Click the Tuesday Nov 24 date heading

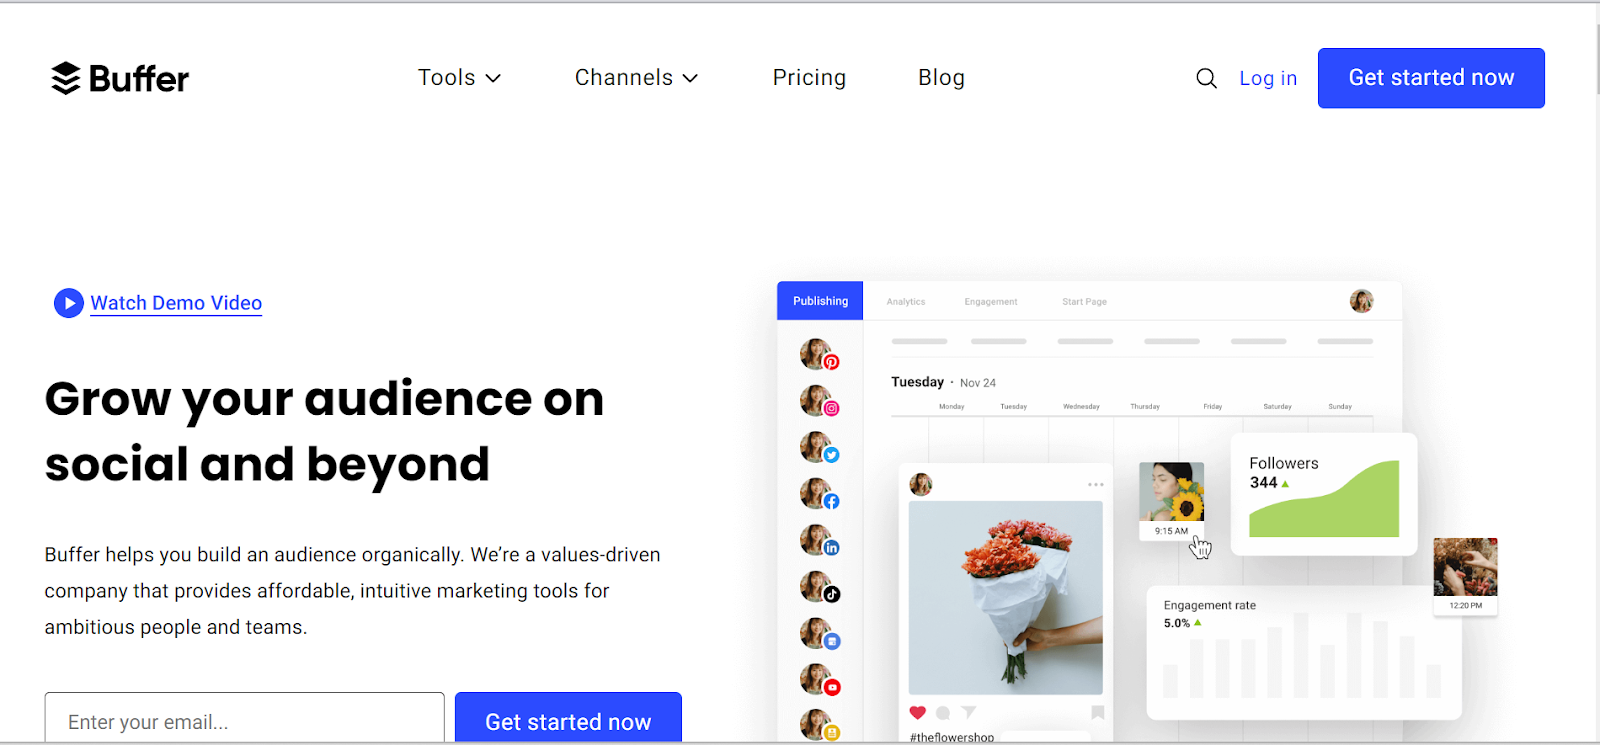(943, 382)
